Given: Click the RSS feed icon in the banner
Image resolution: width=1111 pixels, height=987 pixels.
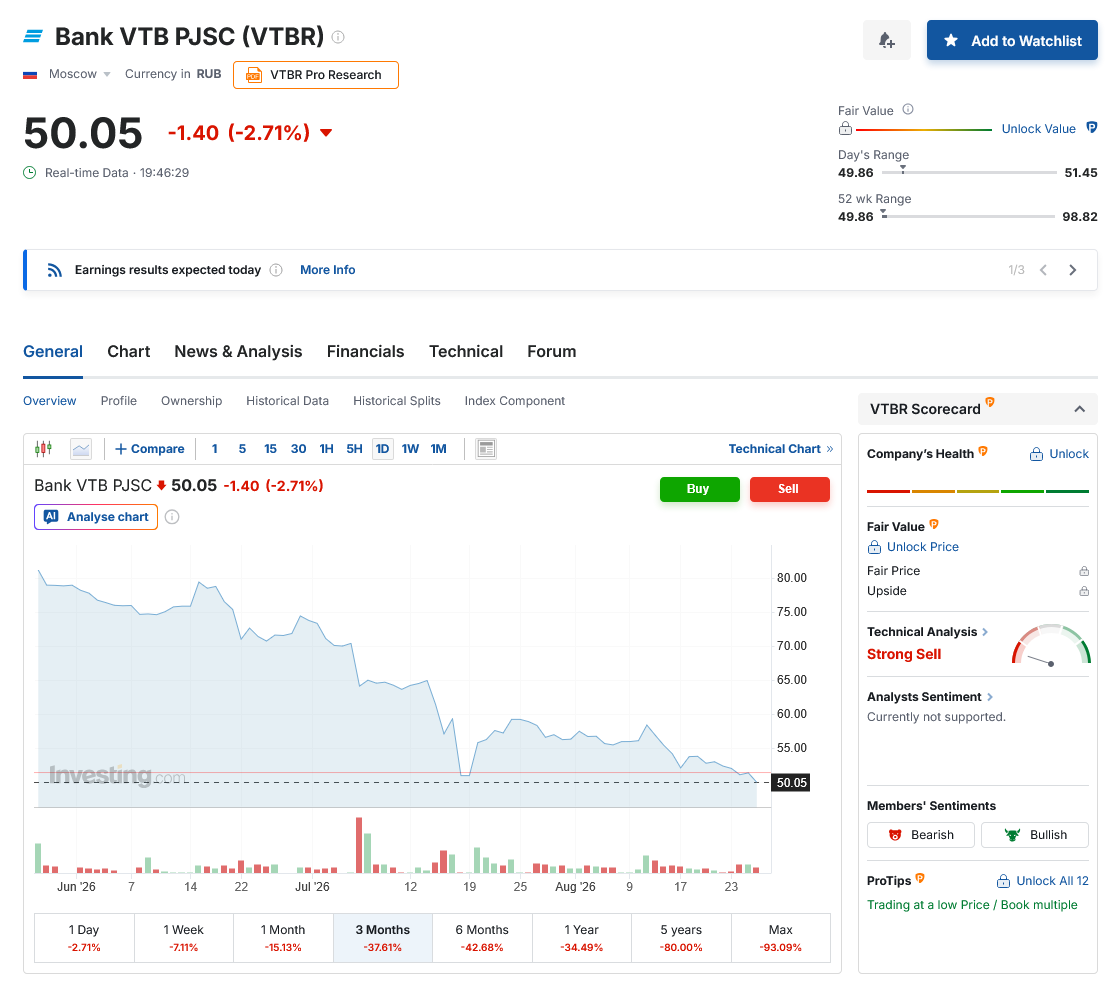Looking at the screenshot, I should pyautogui.click(x=55, y=270).
